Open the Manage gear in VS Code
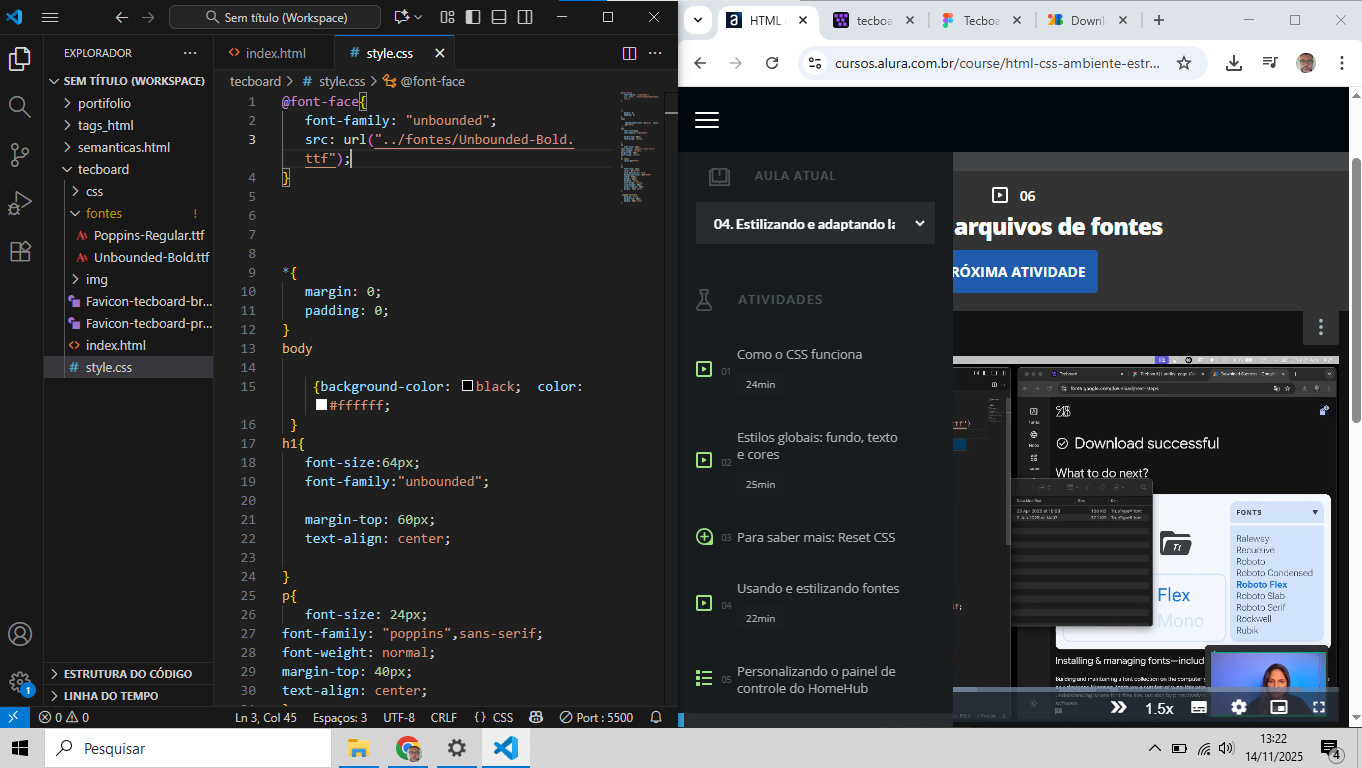The width and height of the screenshot is (1362, 768). (x=20, y=682)
